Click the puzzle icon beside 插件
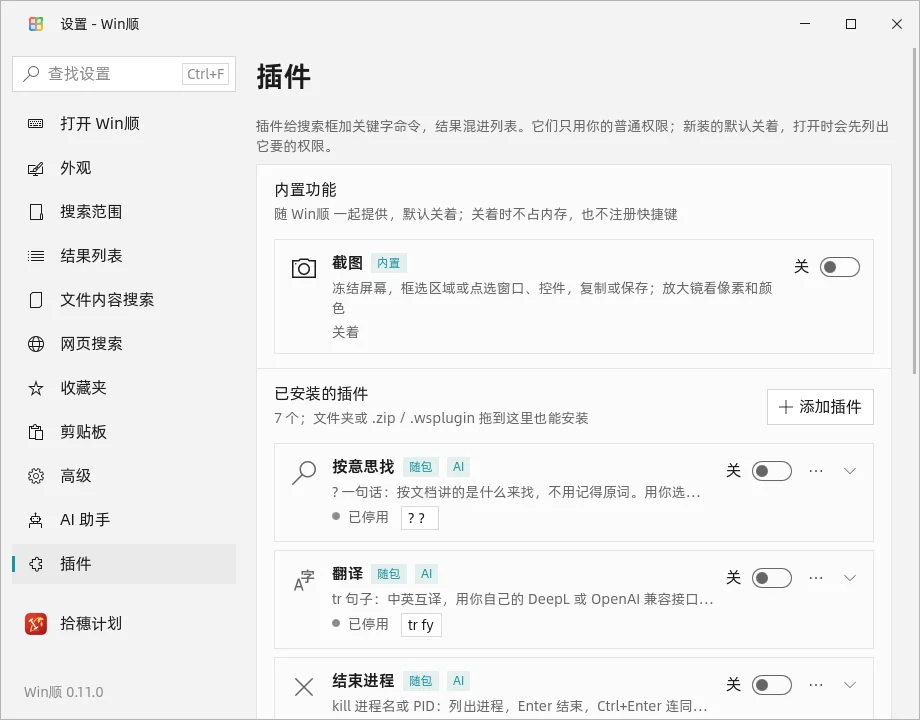920x720 pixels. (x=36, y=564)
